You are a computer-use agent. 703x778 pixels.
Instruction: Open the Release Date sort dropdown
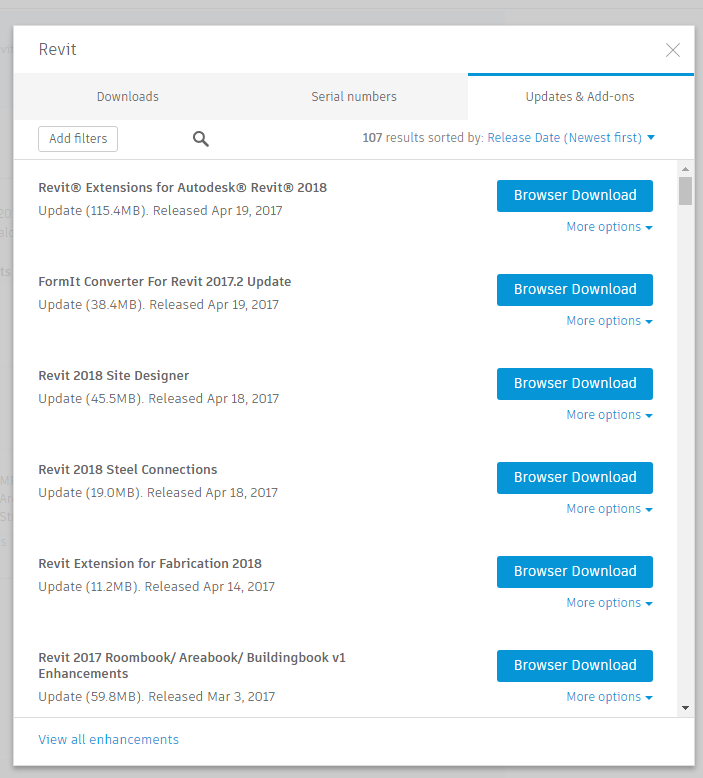click(571, 138)
